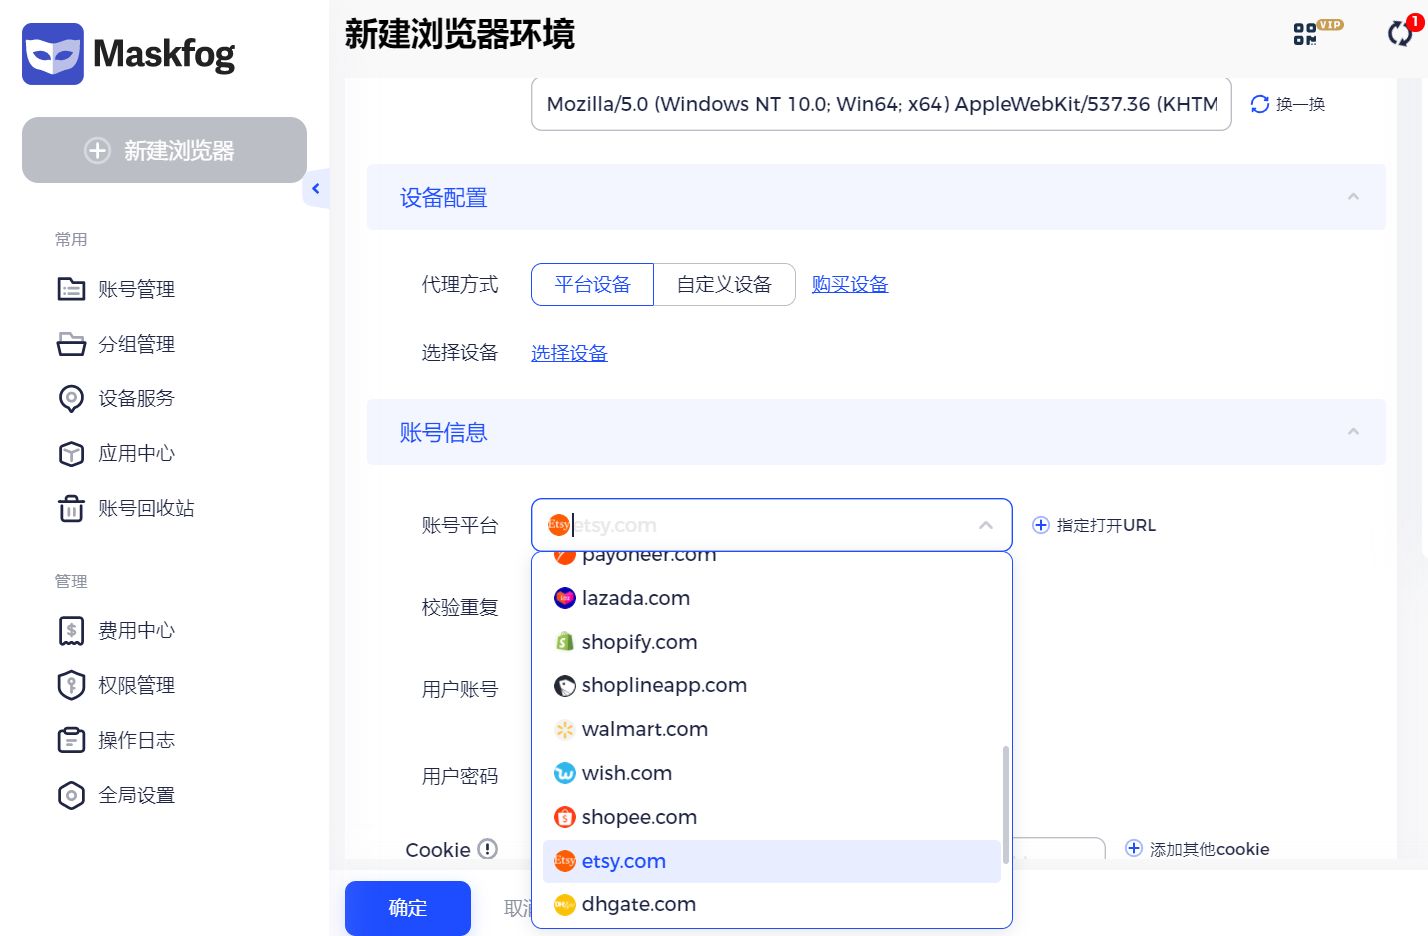Image resolution: width=1428 pixels, height=936 pixels.
Task: Click the 费用中心 dollar receipt icon
Action: [71, 631]
